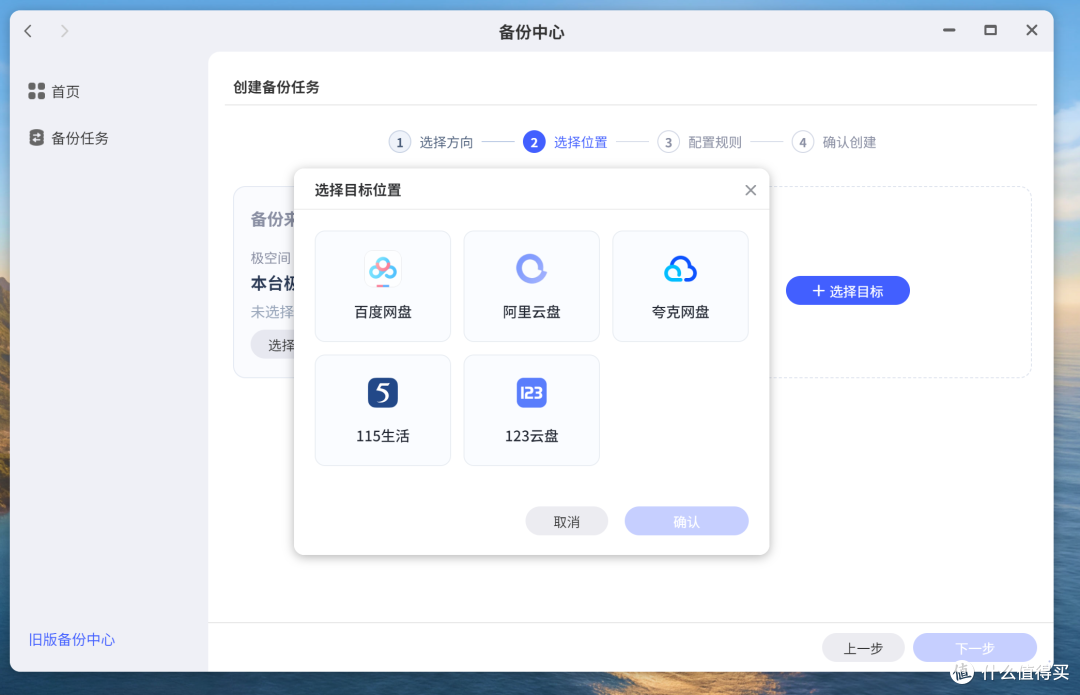1080x695 pixels.
Task: Click the 取消 button
Action: tap(566, 521)
